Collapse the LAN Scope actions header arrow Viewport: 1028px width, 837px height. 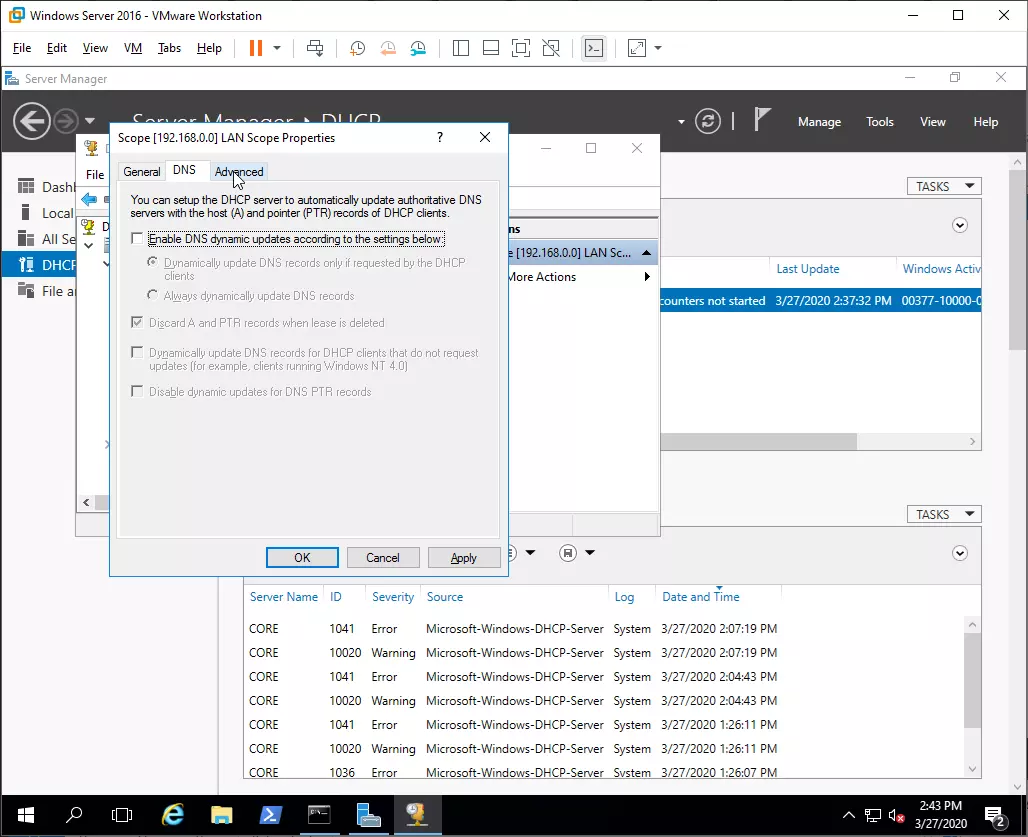[646, 252]
